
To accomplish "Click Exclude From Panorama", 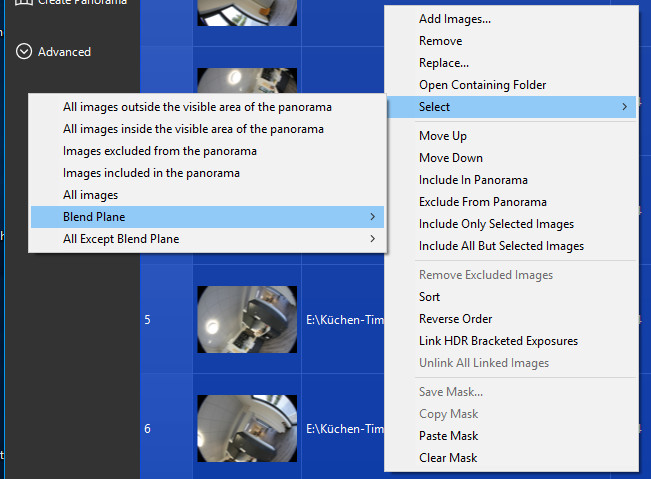I will pos(482,202).
